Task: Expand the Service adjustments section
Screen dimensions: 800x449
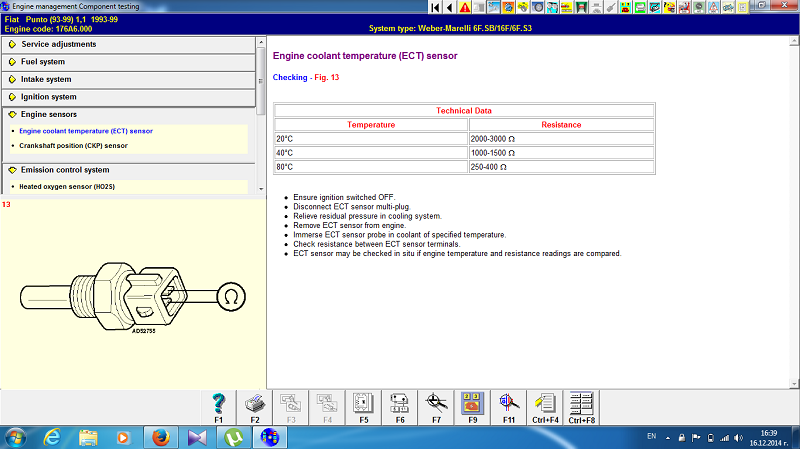Action: click(58, 45)
